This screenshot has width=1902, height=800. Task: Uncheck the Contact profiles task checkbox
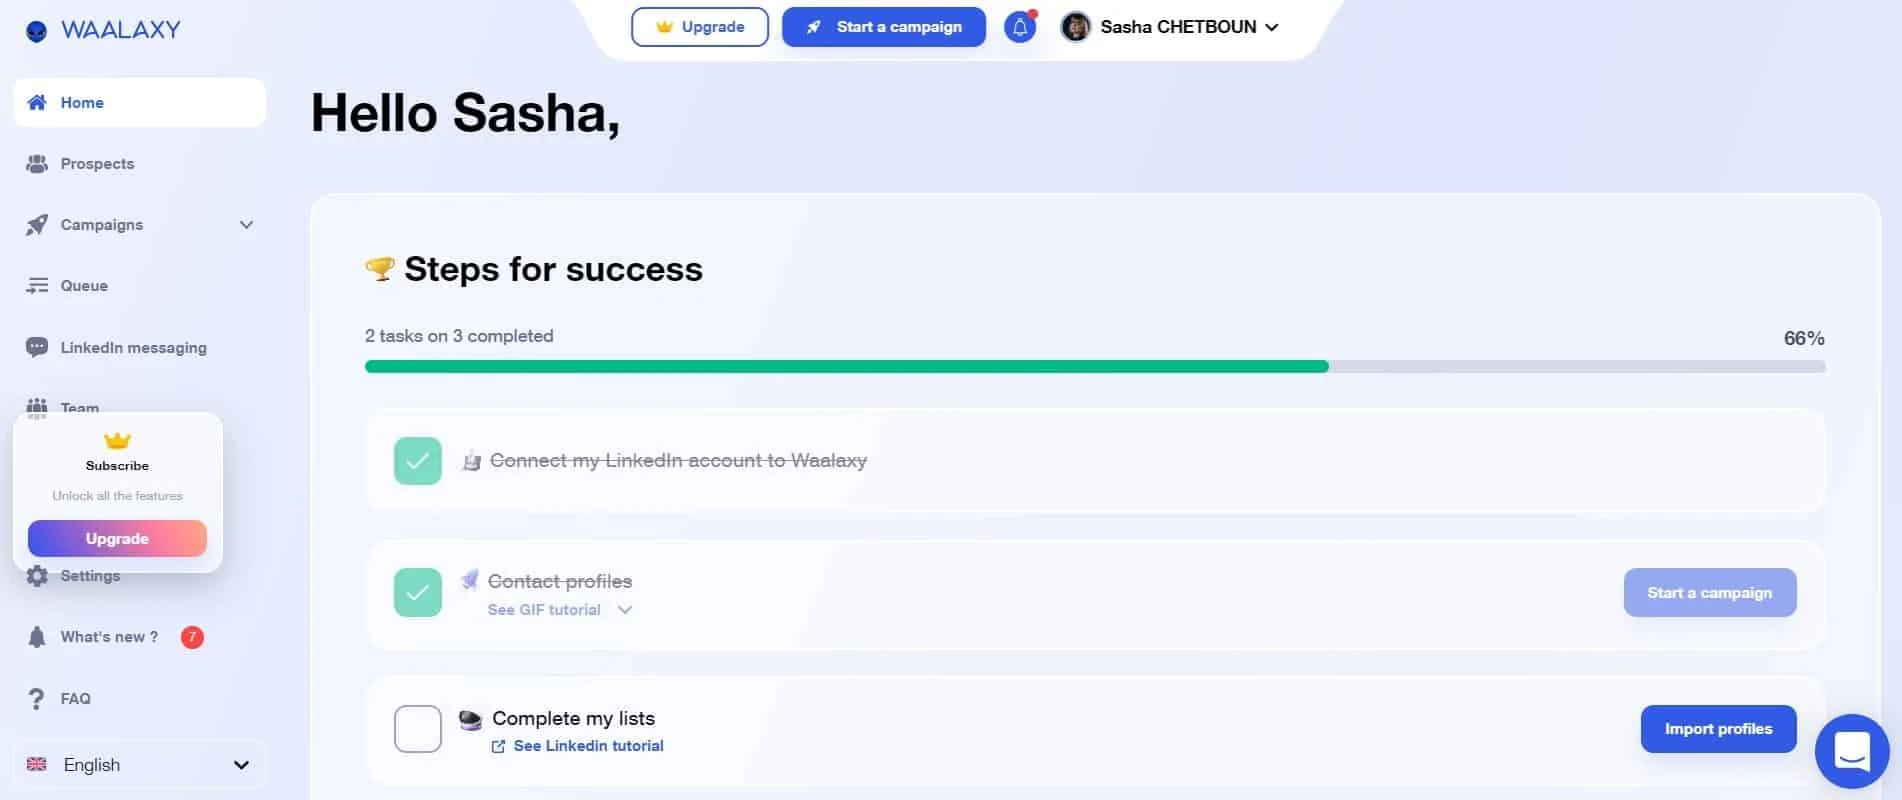point(418,592)
